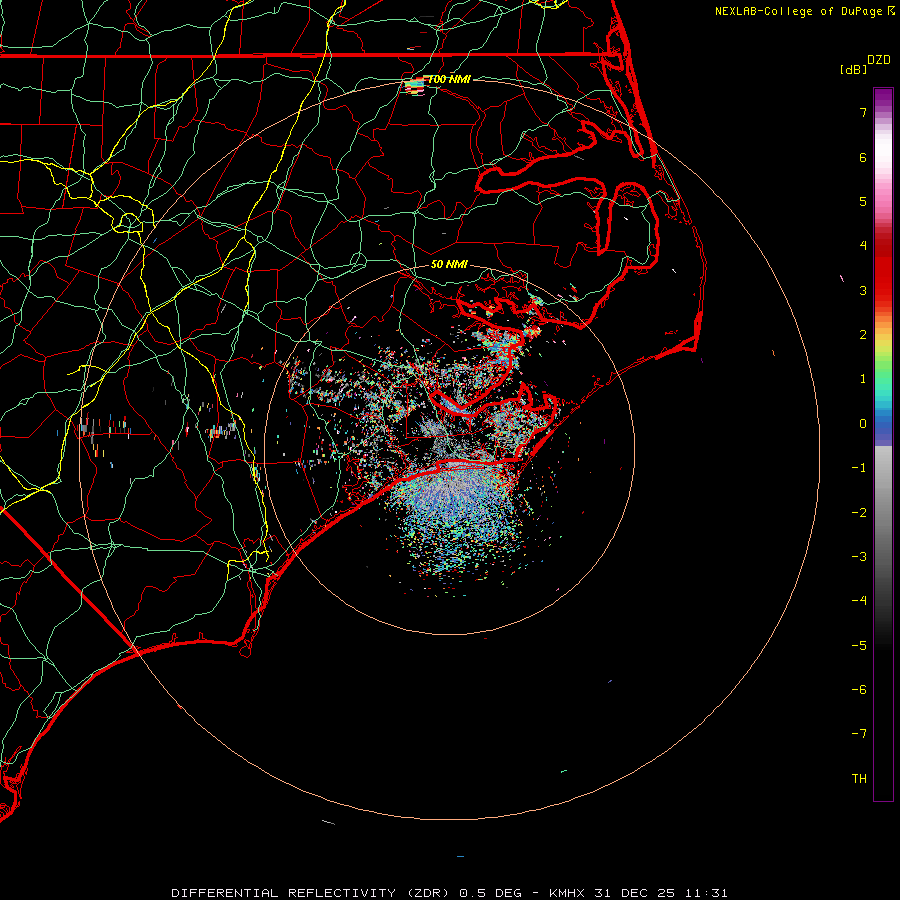Click the DZD color scale title
900x900 pixels.
(879, 60)
